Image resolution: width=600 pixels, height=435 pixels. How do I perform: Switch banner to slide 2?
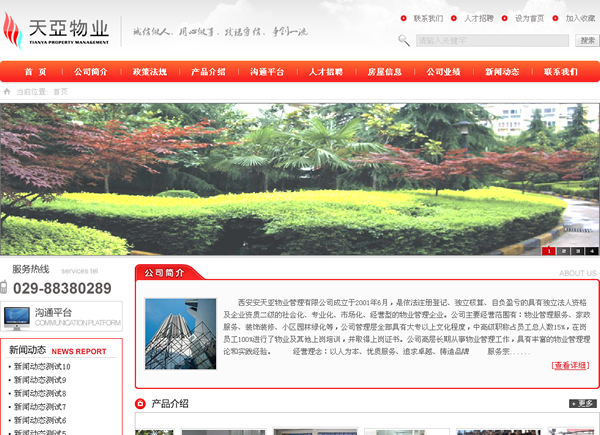563,251
